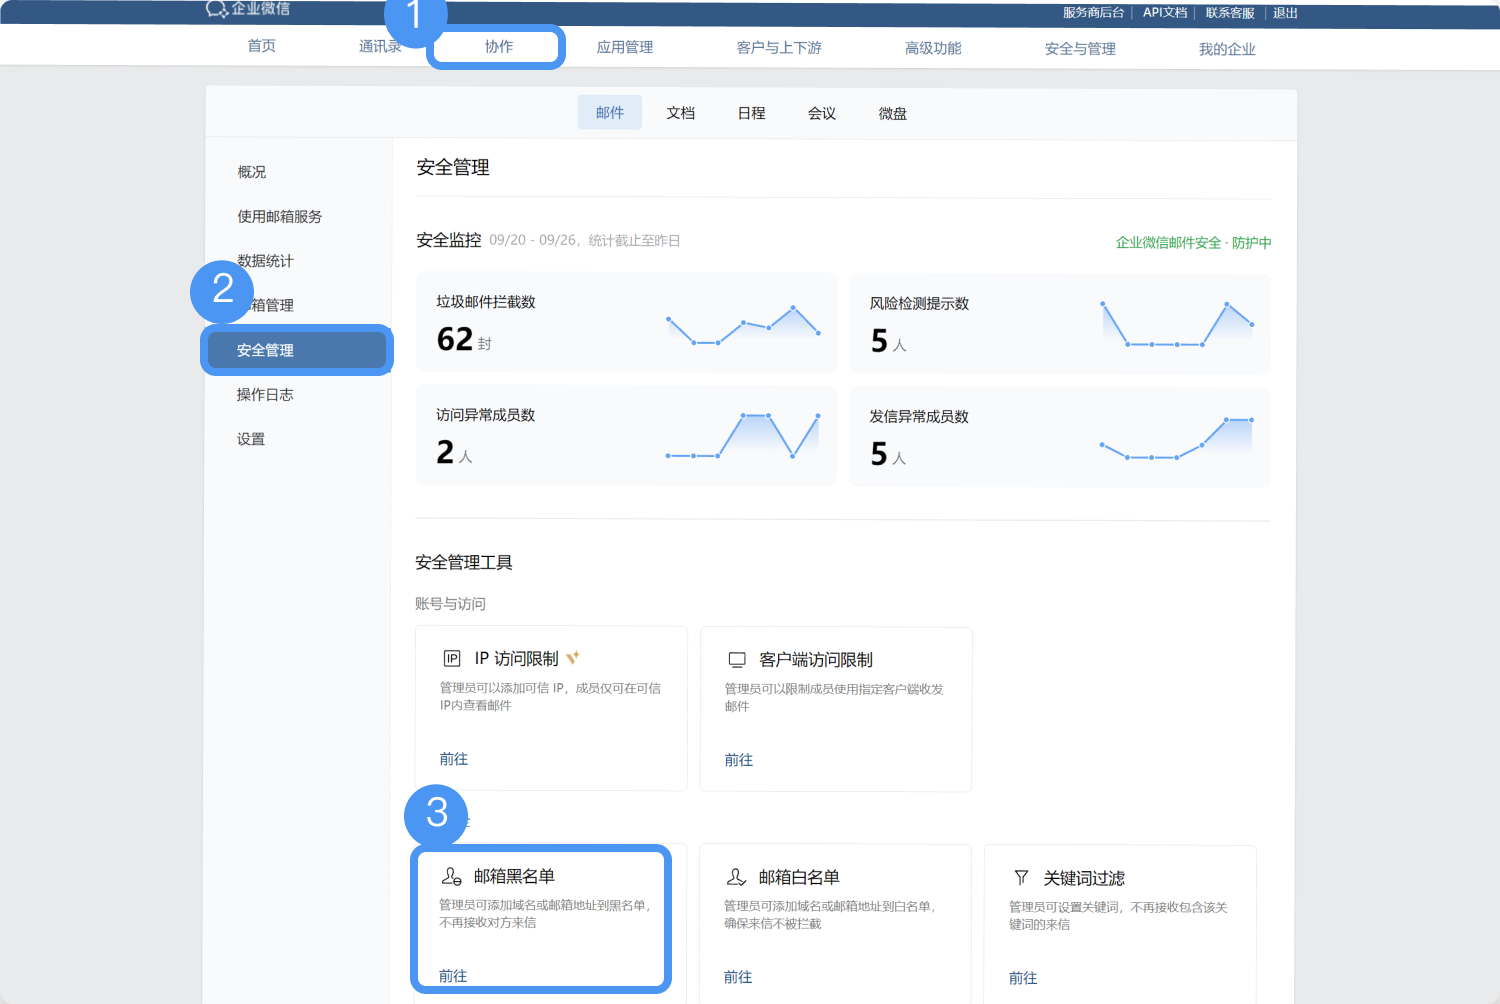Click the 访问异常成员数 line chart
Image resolution: width=1500 pixels, height=1004 pixels.
coord(743,436)
